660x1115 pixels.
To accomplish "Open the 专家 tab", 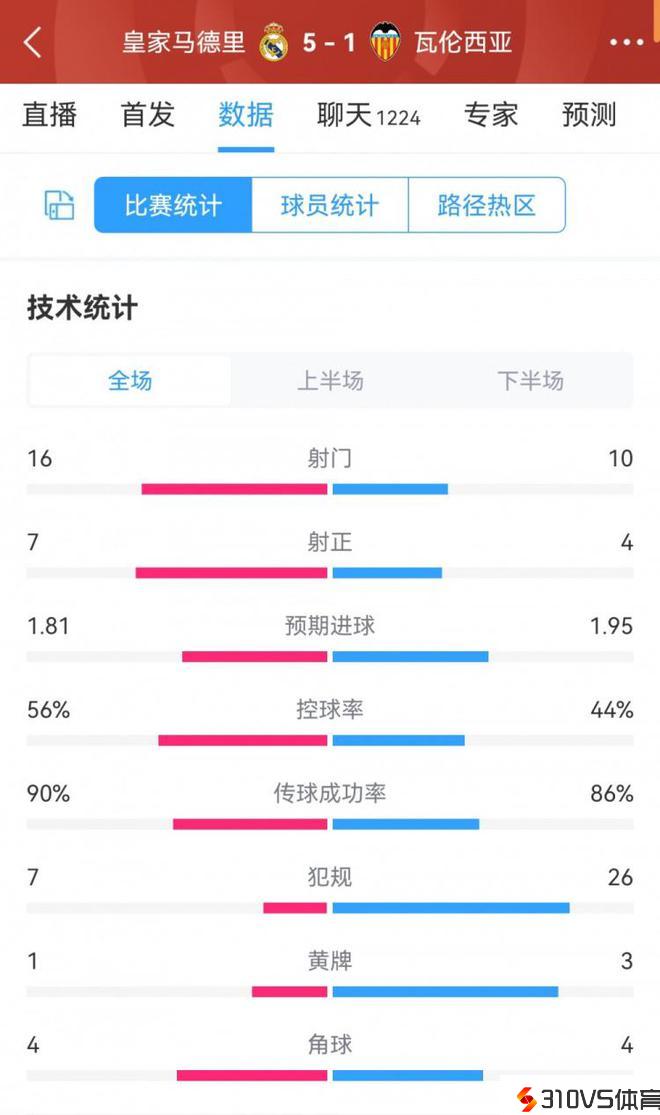I will click(491, 115).
